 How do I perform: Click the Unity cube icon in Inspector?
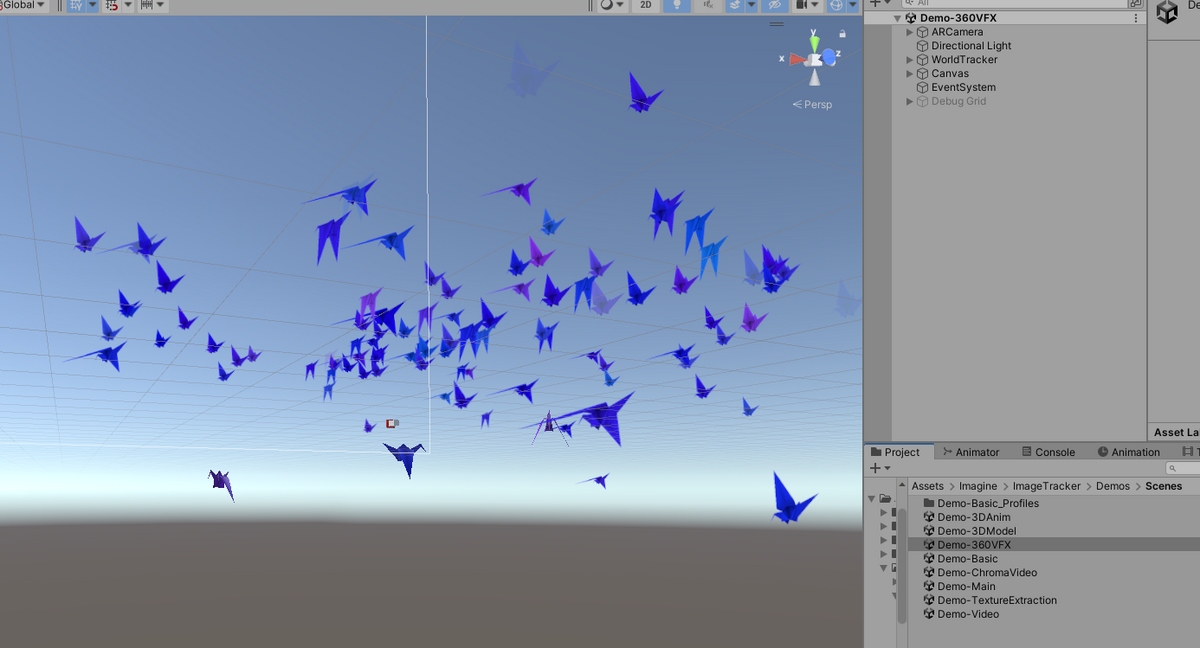coord(1167,11)
